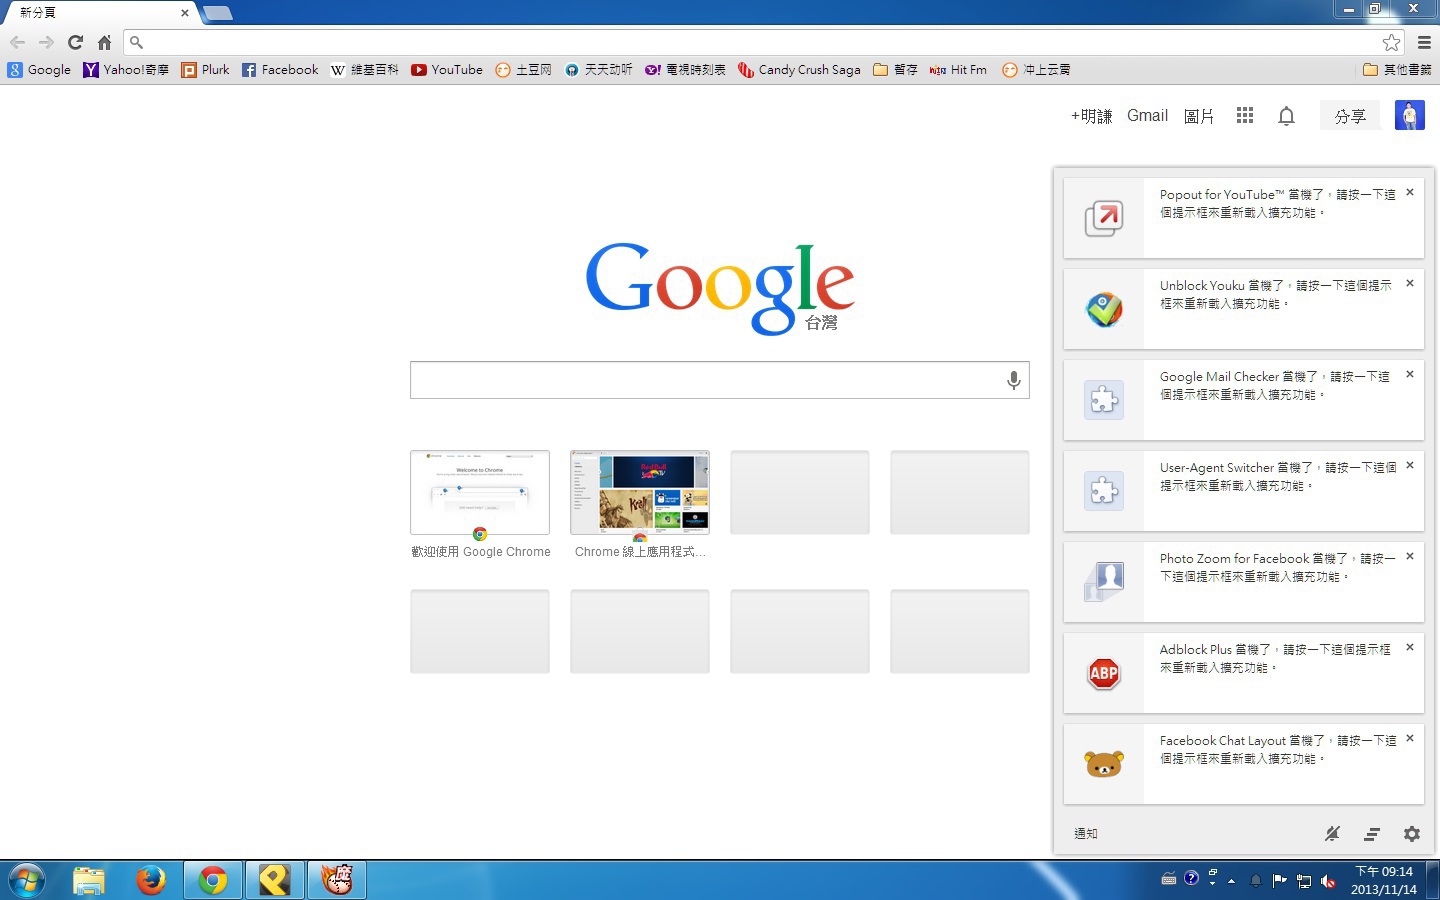Click the muted volume tray icon
This screenshot has height=900, width=1440.
[1328, 881]
